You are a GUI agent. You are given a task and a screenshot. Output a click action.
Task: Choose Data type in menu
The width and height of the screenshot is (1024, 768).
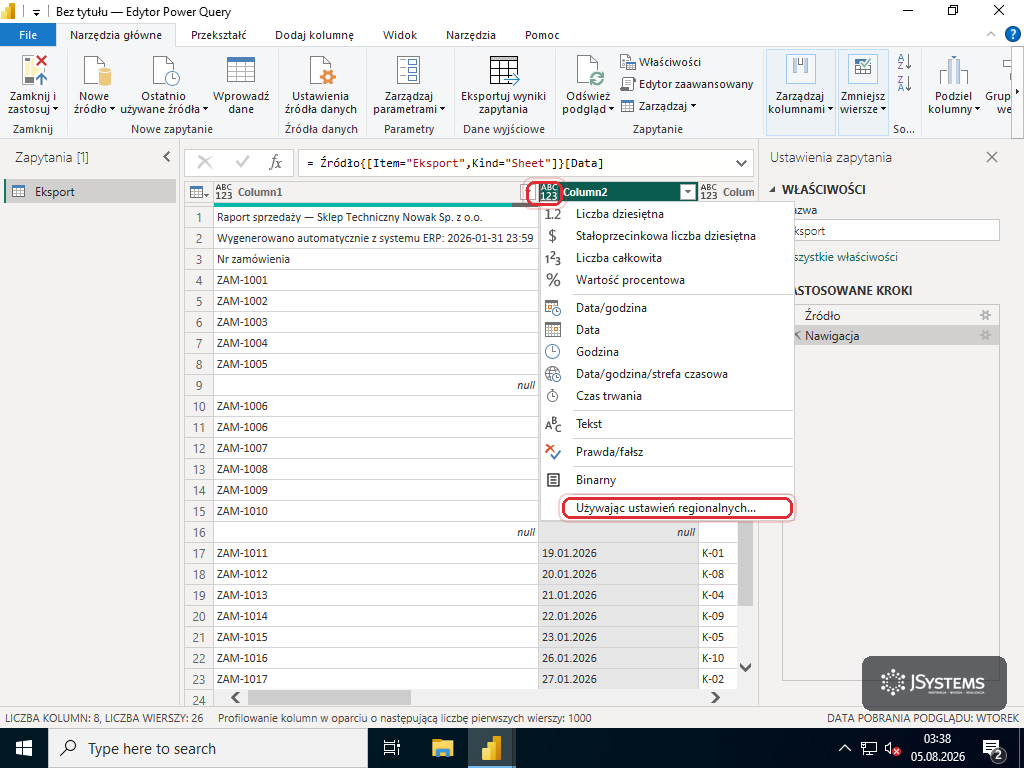(x=667, y=330)
